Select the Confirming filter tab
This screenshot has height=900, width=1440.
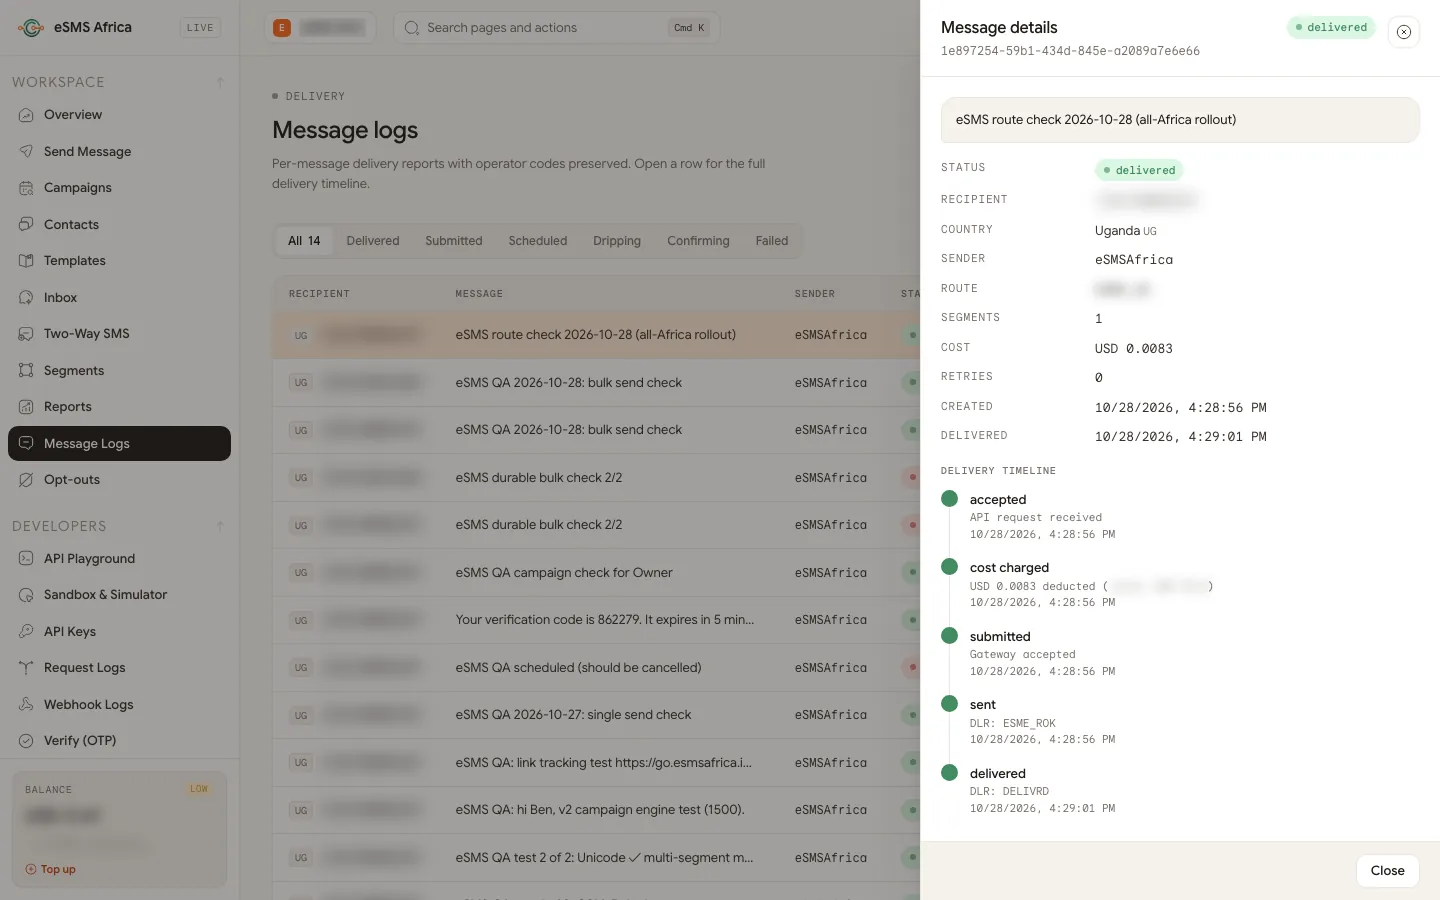point(698,241)
